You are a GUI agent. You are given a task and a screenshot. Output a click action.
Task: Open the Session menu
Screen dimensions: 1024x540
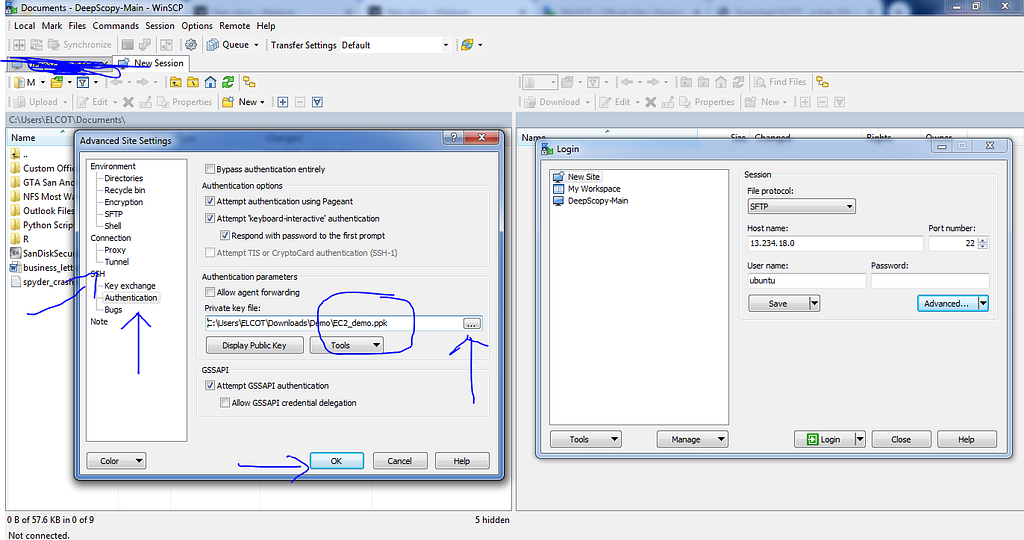(160, 25)
